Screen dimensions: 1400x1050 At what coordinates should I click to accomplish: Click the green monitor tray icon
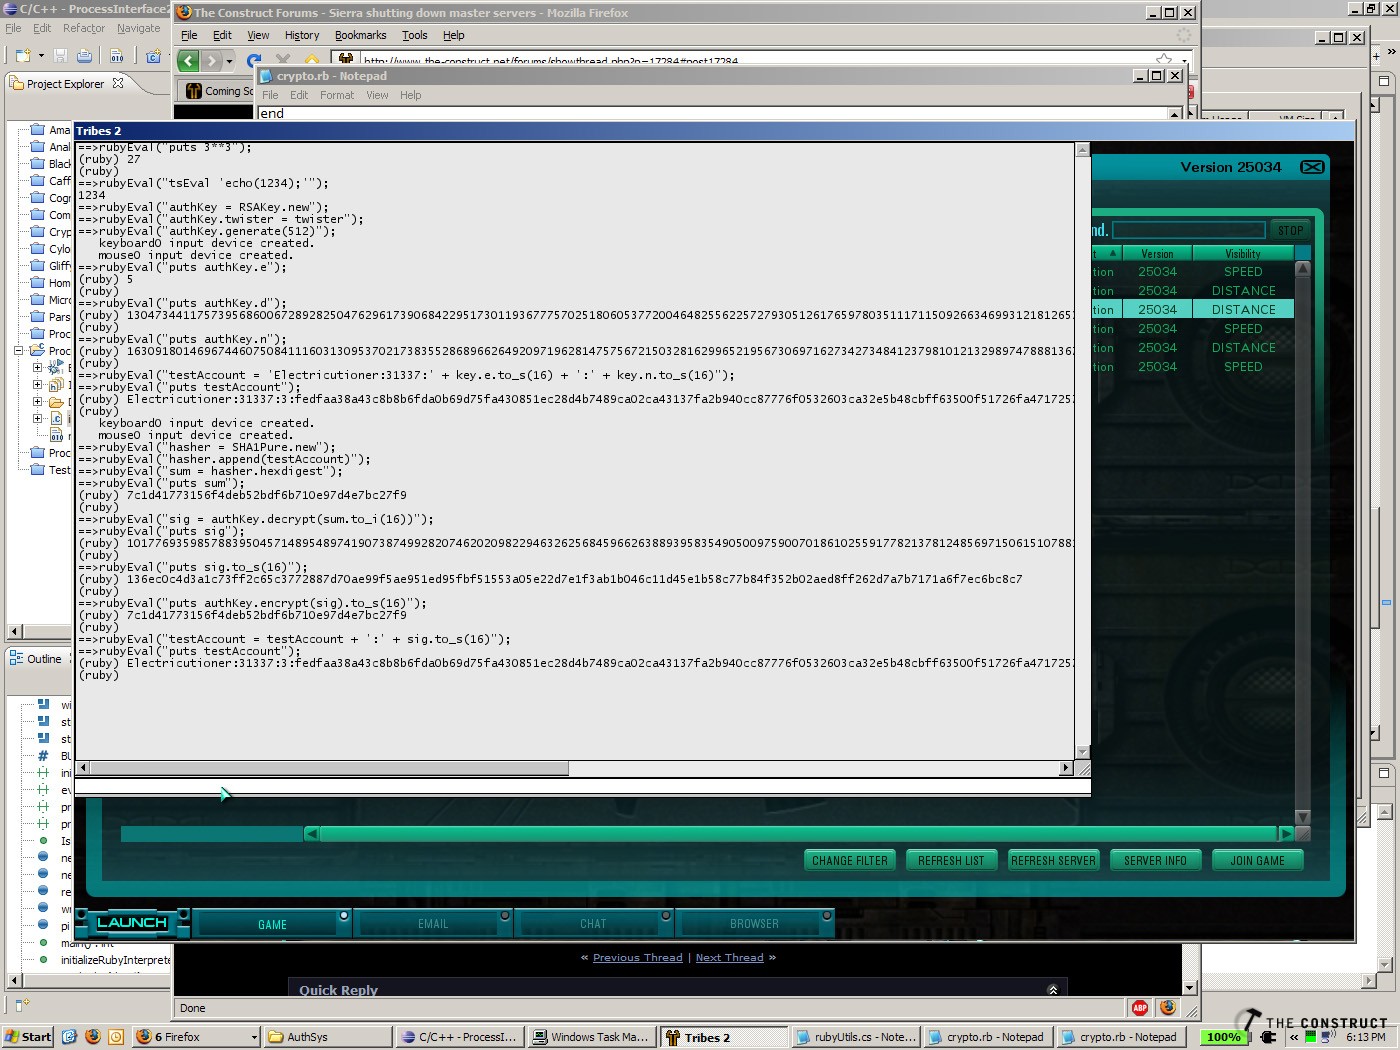click(1311, 1037)
